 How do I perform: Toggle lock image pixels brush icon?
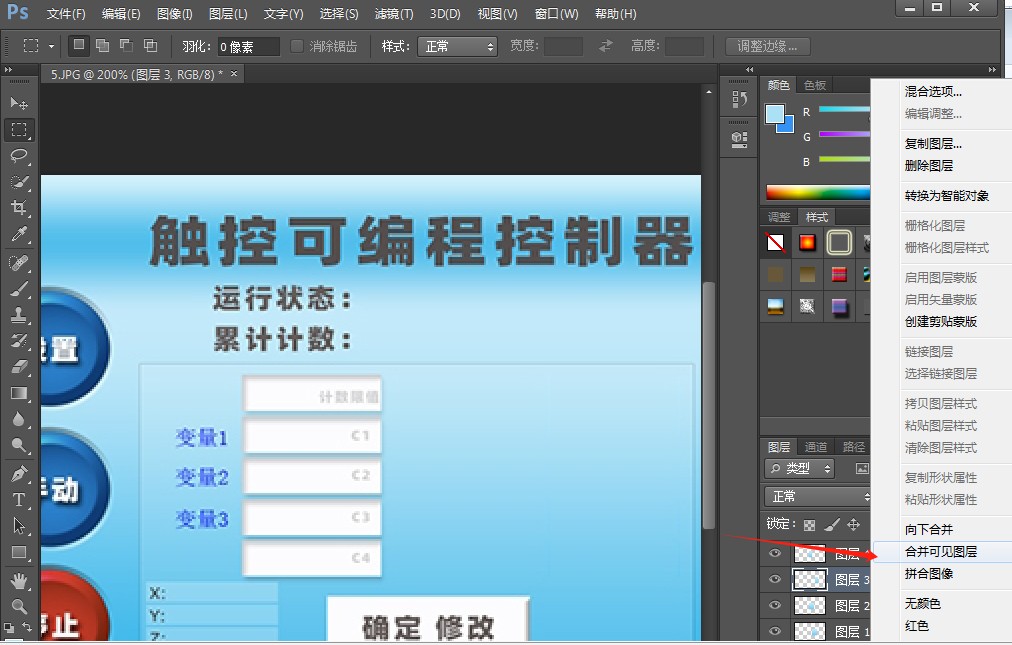(x=832, y=524)
